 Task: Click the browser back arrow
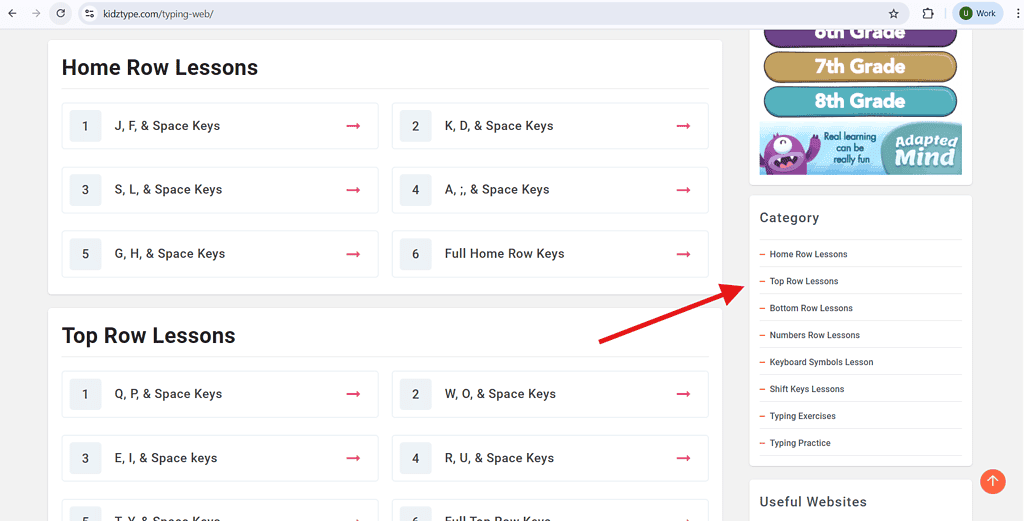tap(12, 13)
